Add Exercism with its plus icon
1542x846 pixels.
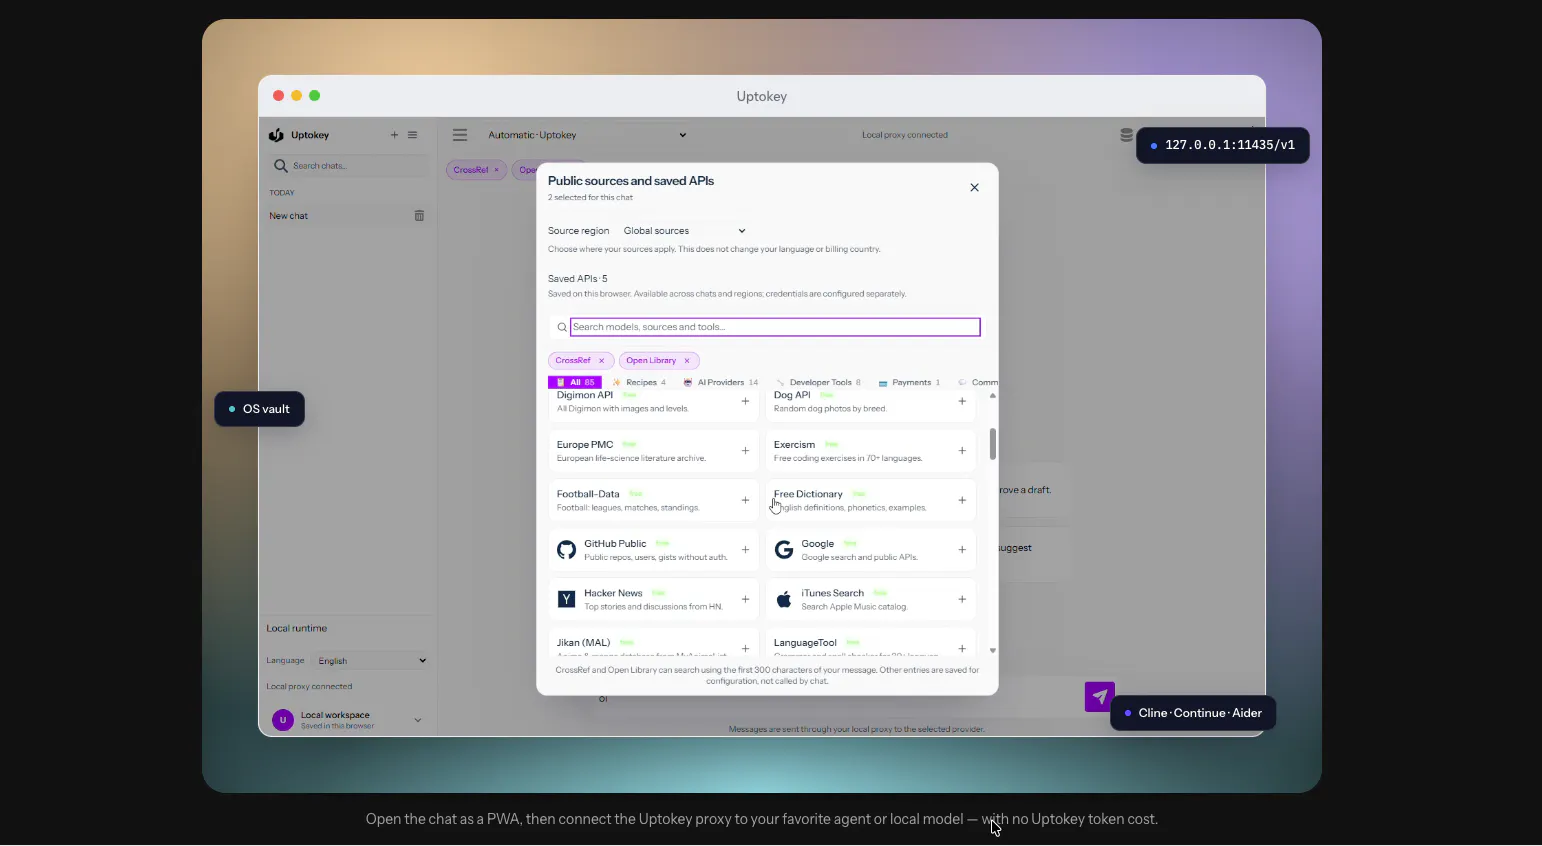click(x=962, y=451)
